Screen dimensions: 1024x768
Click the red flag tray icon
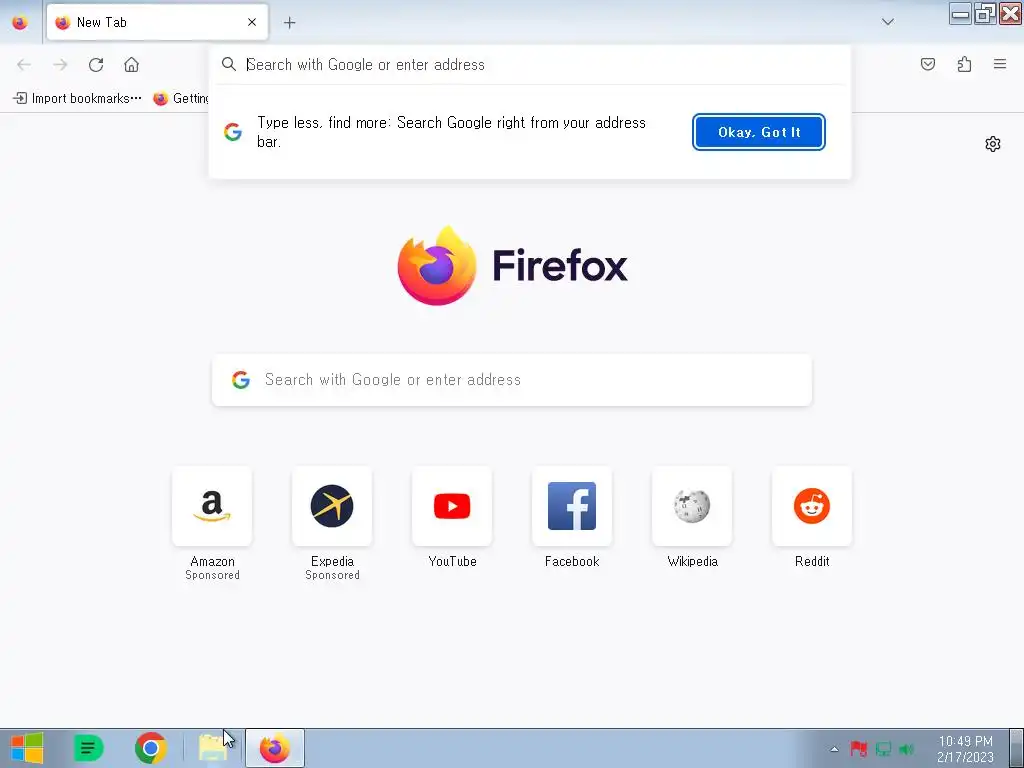tap(859, 748)
